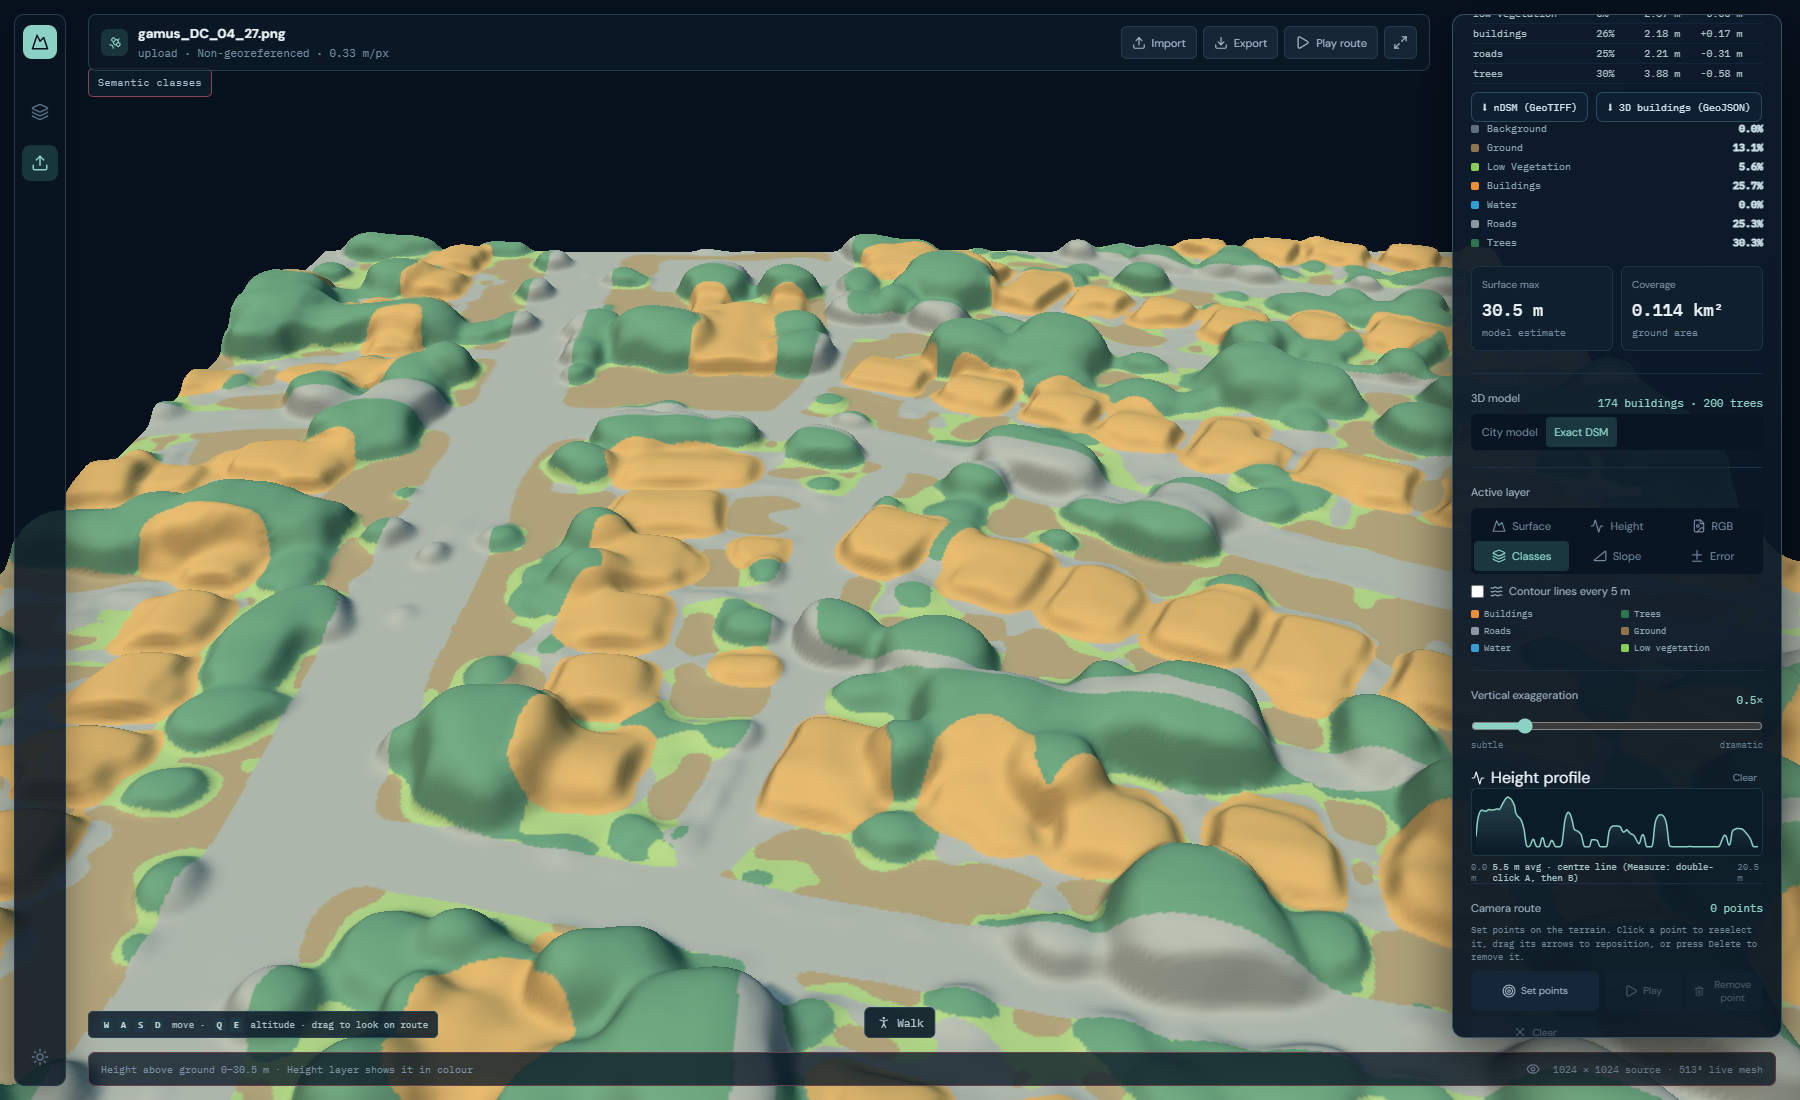The height and width of the screenshot is (1100, 1800).
Task: Click the mountain app logo icon
Action: pyautogui.click(x=40, y=42)
